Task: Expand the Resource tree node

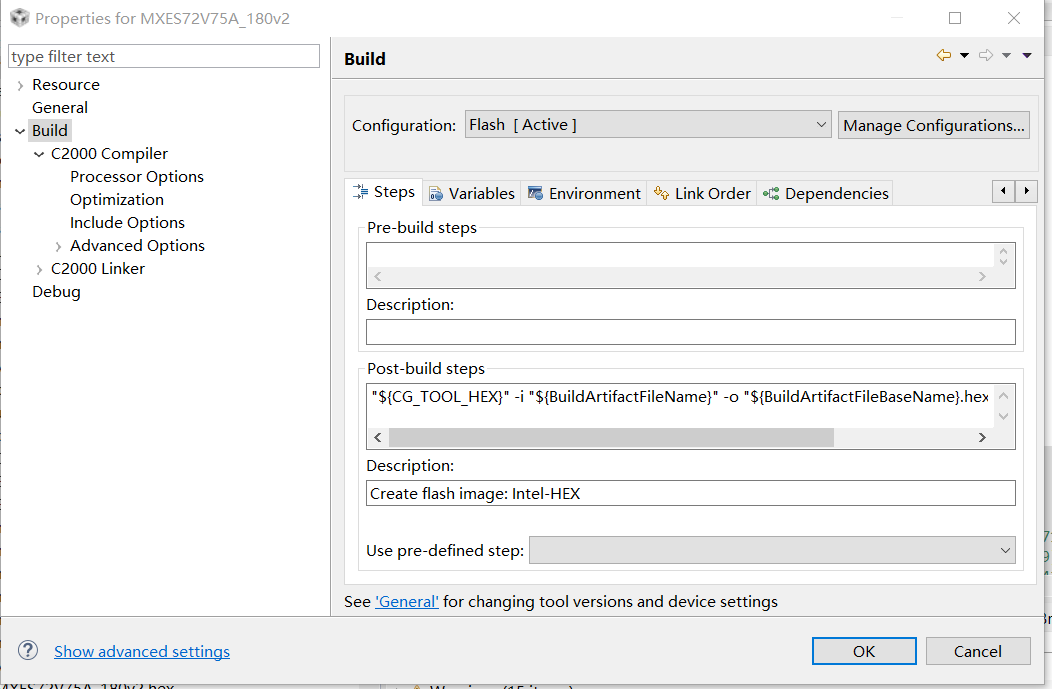Action: pos(20,85)
